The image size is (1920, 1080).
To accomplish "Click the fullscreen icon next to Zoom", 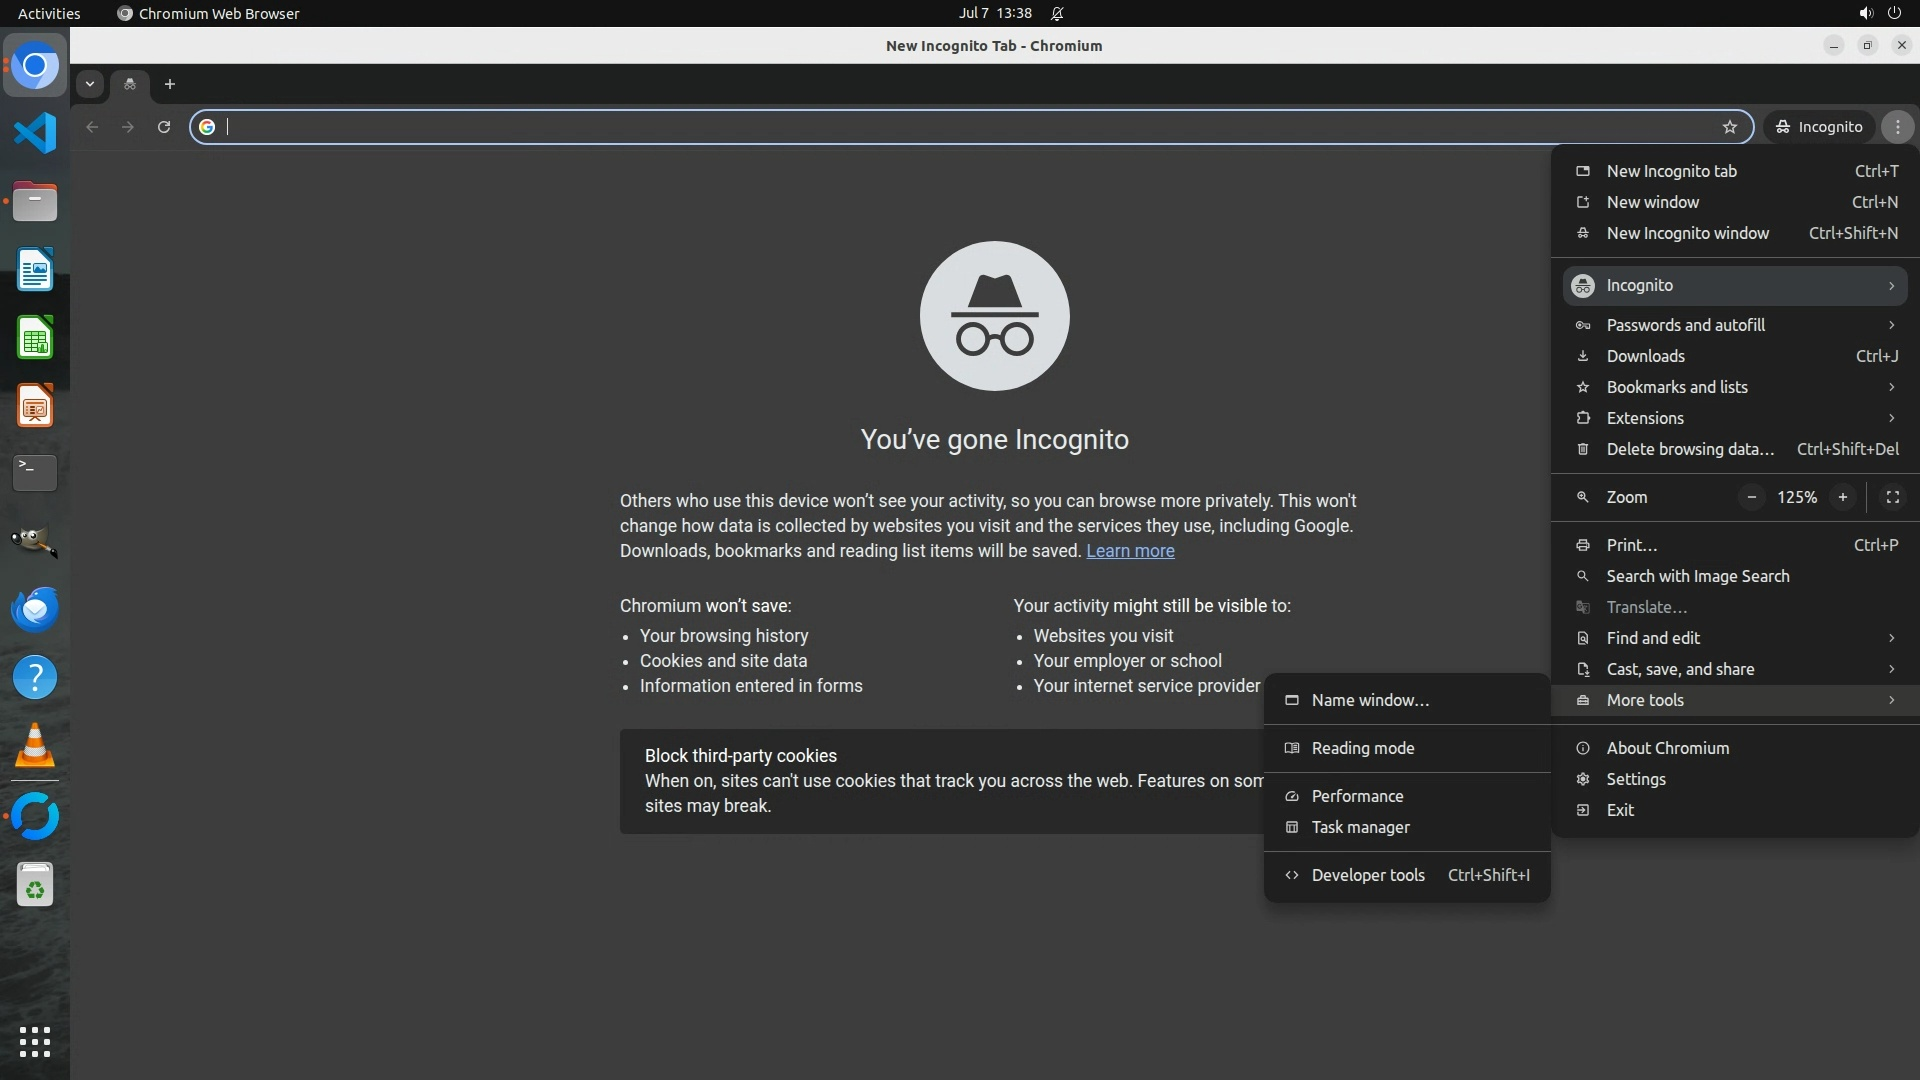I will (x=1892, y=497).
